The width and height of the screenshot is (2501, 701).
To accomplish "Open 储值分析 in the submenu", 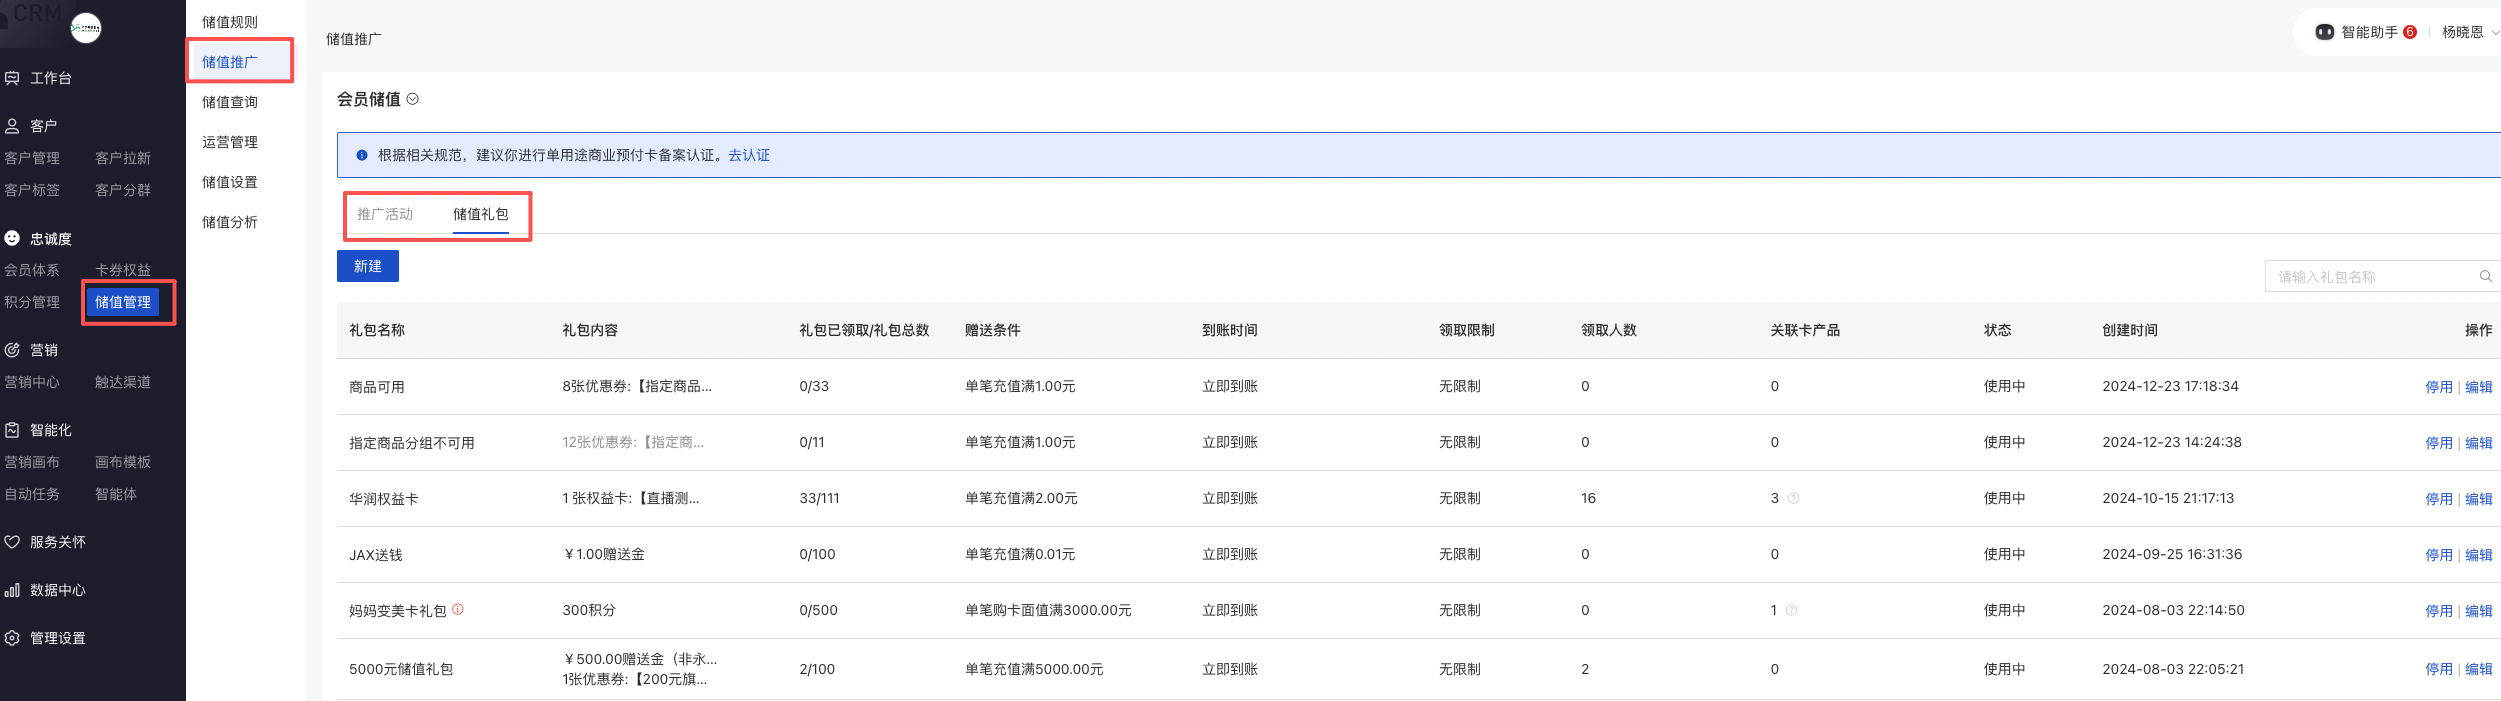I will point(230,222).
